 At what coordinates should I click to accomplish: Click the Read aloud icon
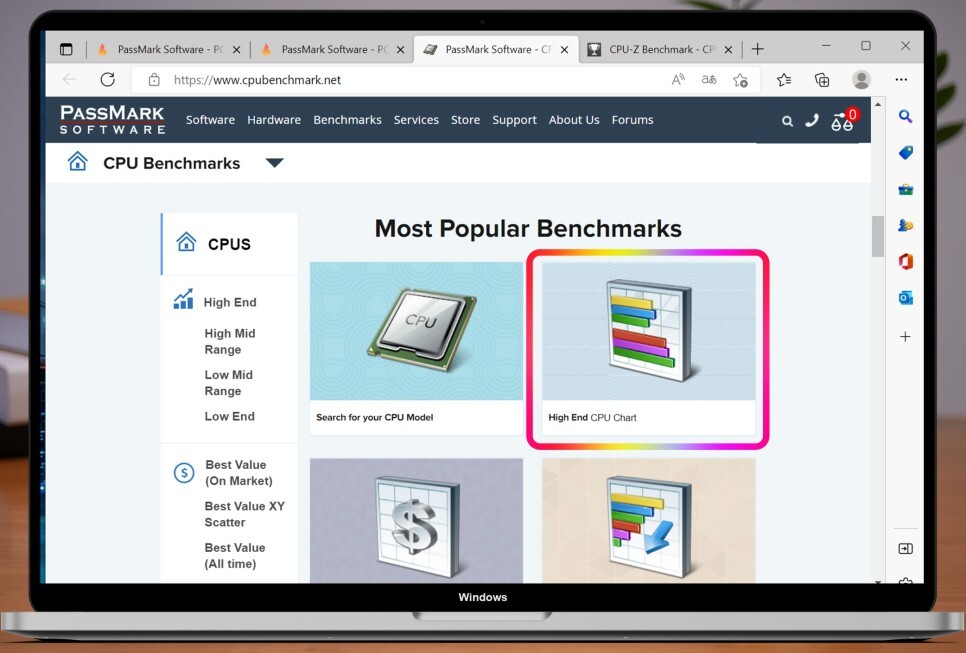[x=678, y=79]
